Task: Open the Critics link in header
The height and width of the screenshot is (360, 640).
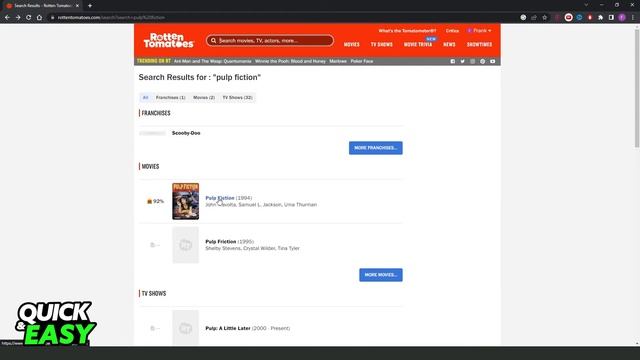Action: pos(452,31)
